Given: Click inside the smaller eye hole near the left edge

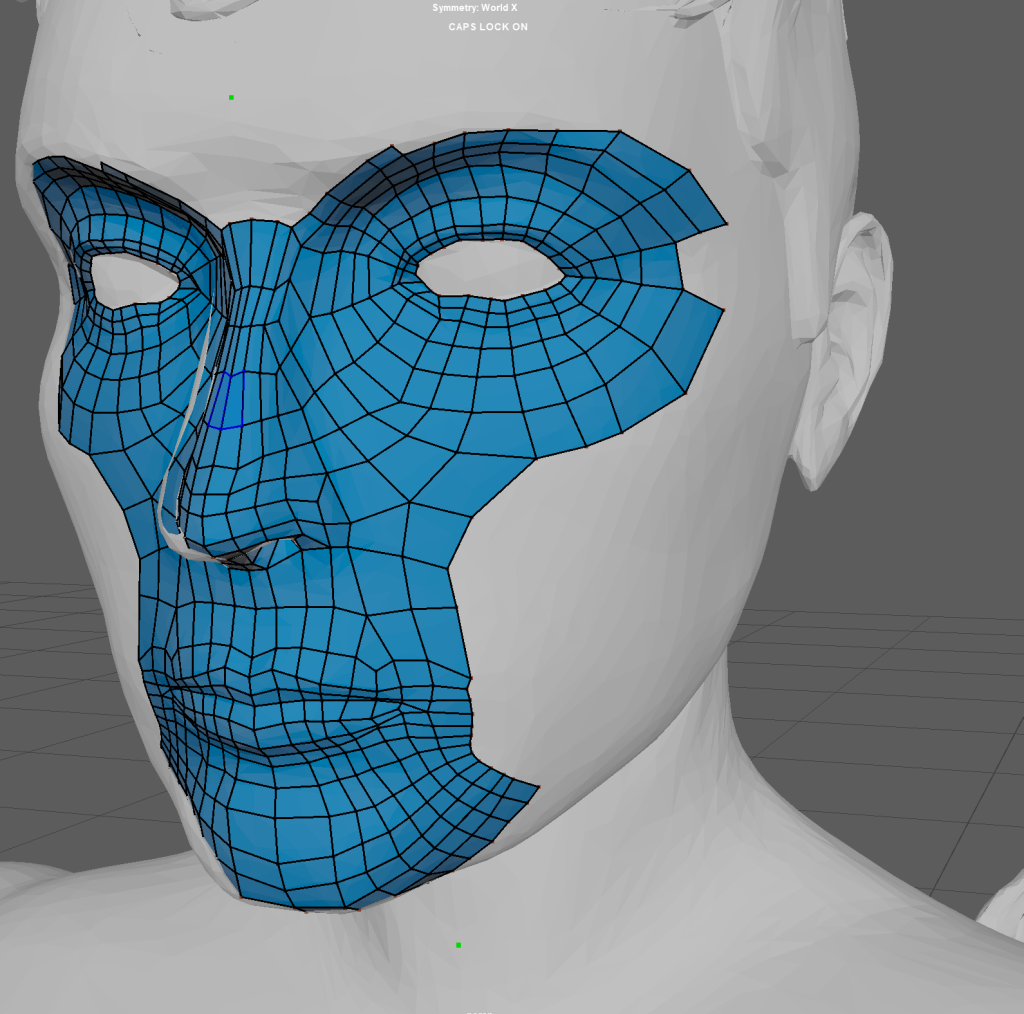Looking at the screenshot, I should (133, 279).
